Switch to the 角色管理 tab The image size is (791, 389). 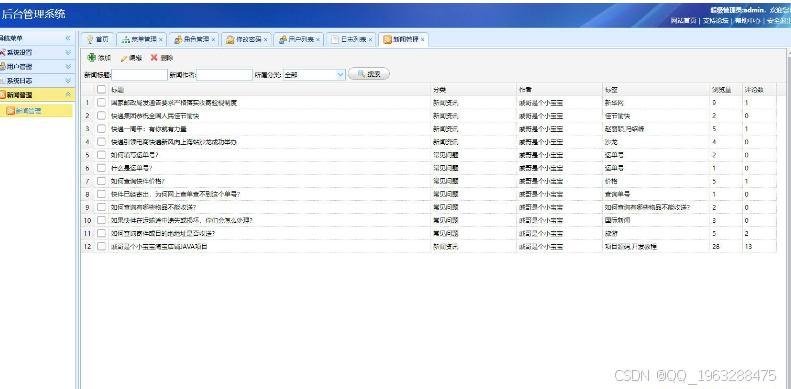(x=193, y=39)
